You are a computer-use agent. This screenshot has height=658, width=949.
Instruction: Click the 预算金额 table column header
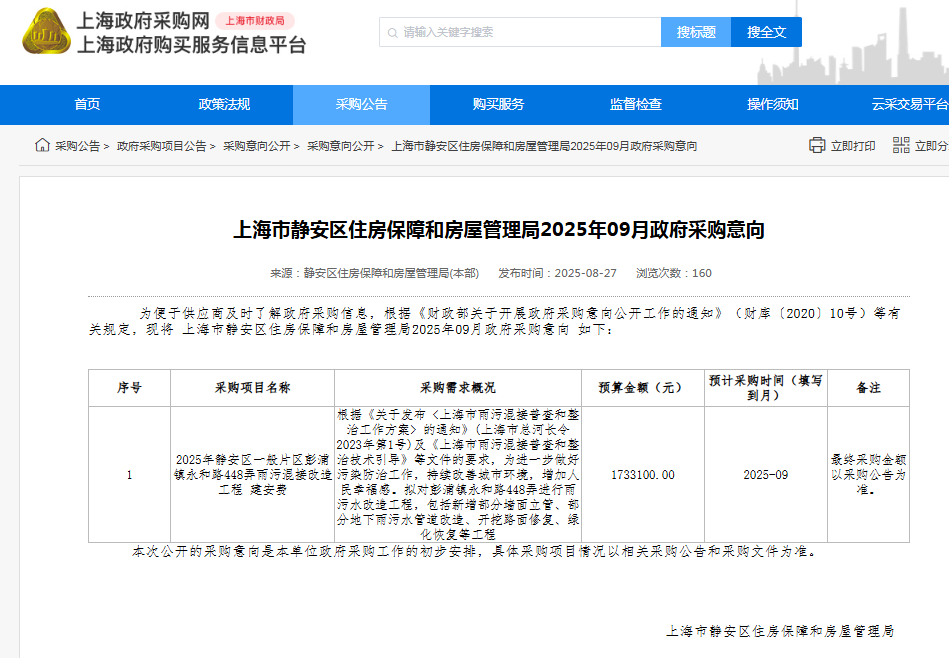641,387
